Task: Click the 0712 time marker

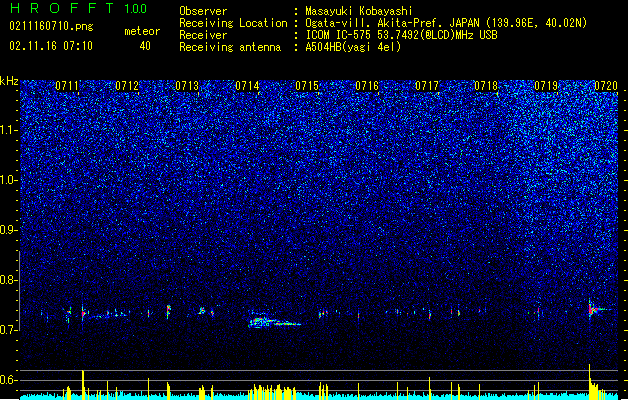Action: click(x=127, y=86)
